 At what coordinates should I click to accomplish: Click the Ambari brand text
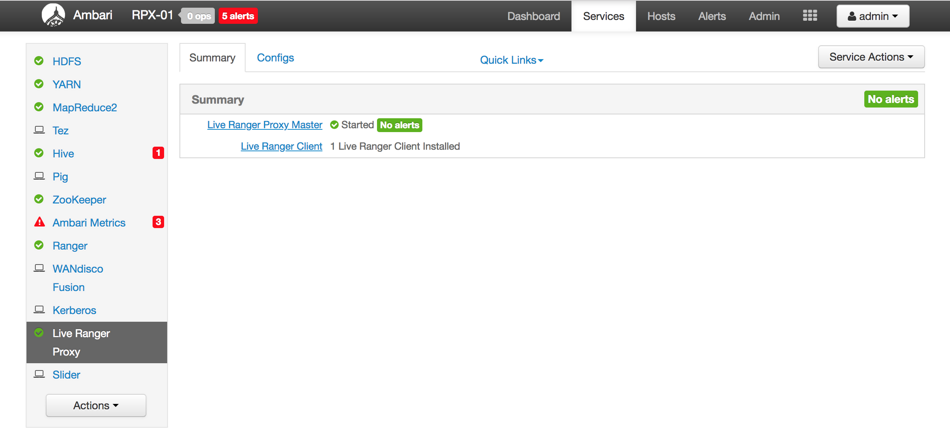pos(93,15)
